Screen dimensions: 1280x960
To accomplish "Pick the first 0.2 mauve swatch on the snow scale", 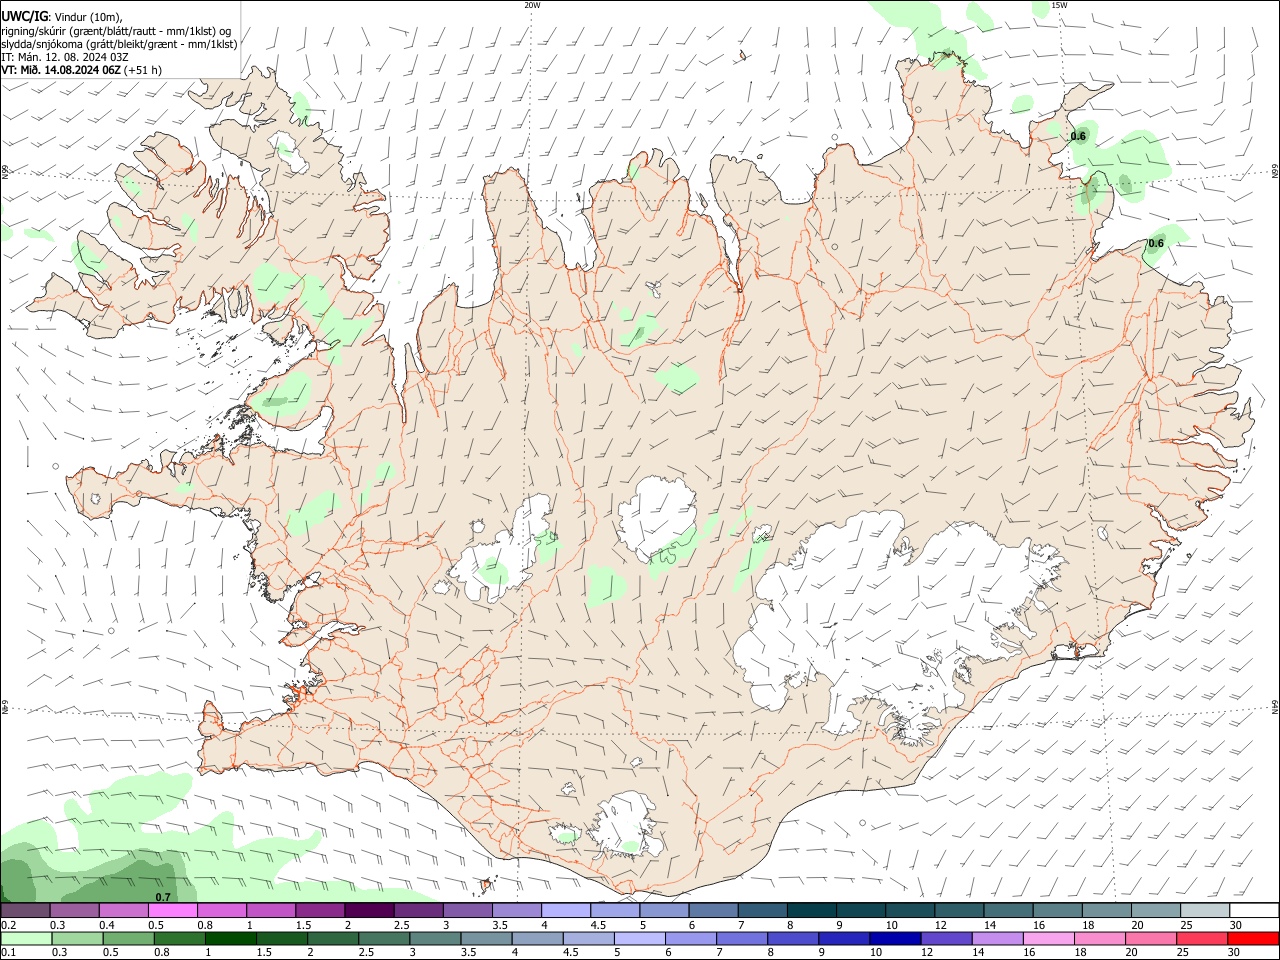I will tap(25, 910).
